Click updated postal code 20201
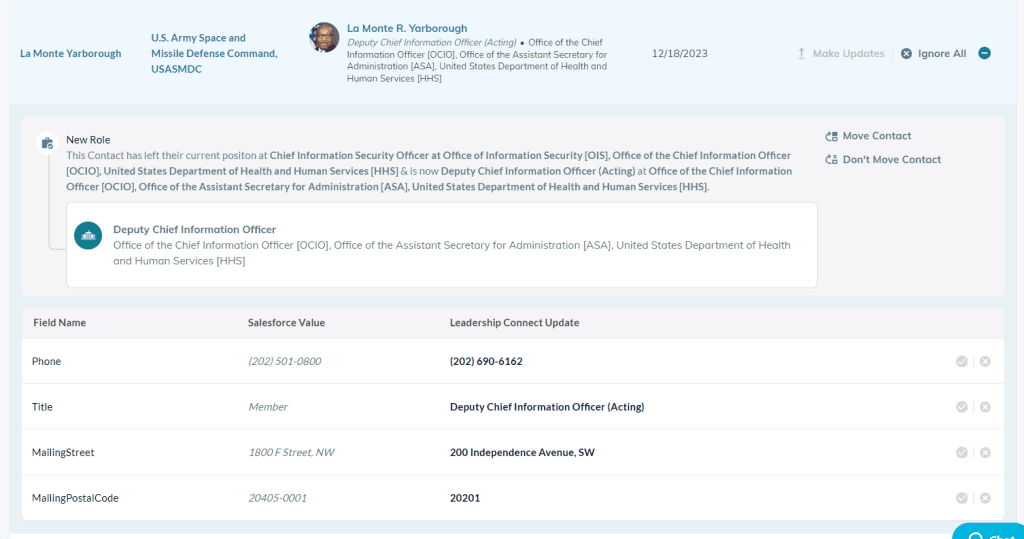Screen dimensions: 1024x539 464,498
